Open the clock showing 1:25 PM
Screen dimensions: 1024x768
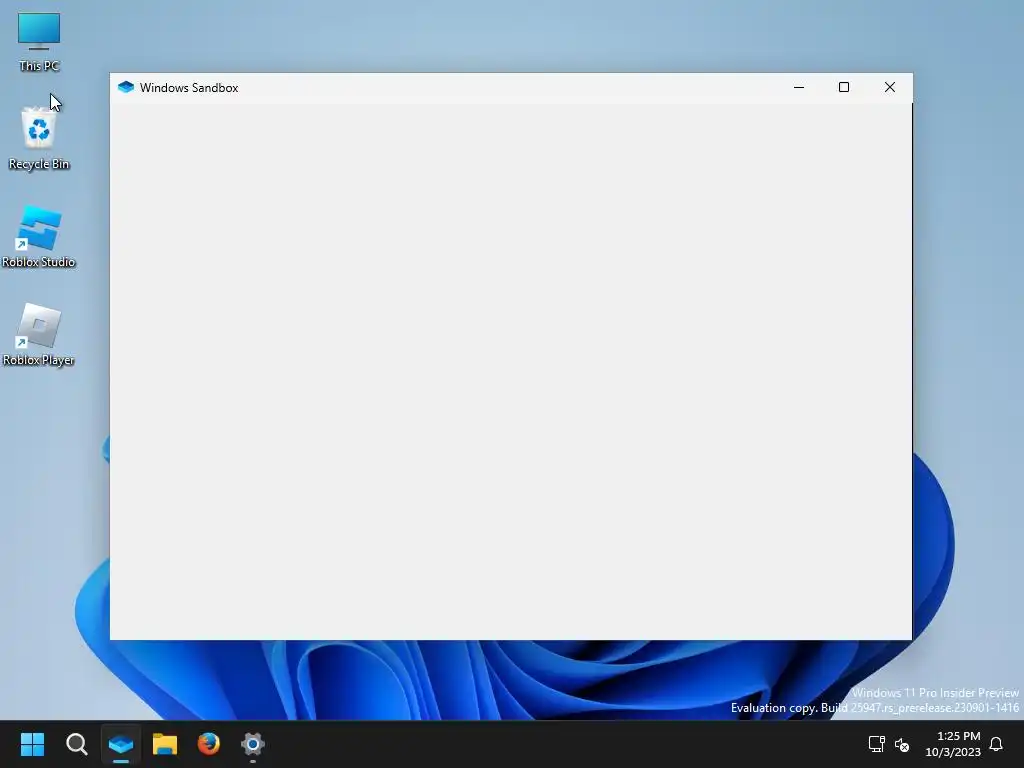tap(953, 744)
